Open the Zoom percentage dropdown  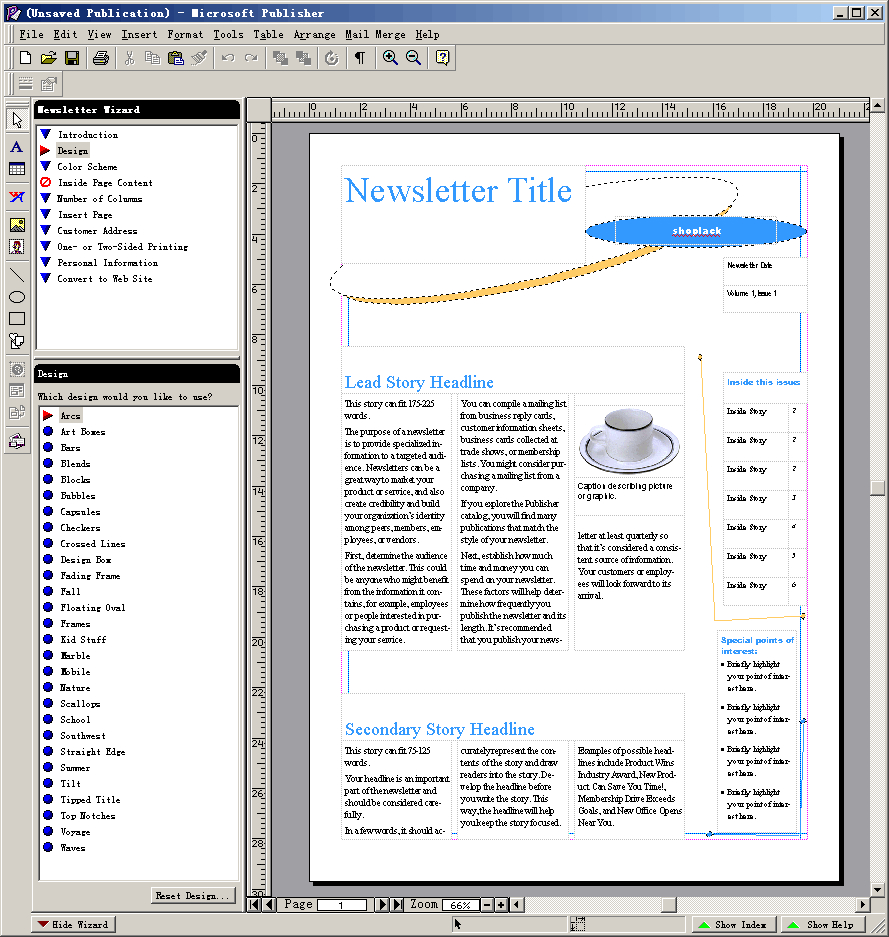coord(460,904)
